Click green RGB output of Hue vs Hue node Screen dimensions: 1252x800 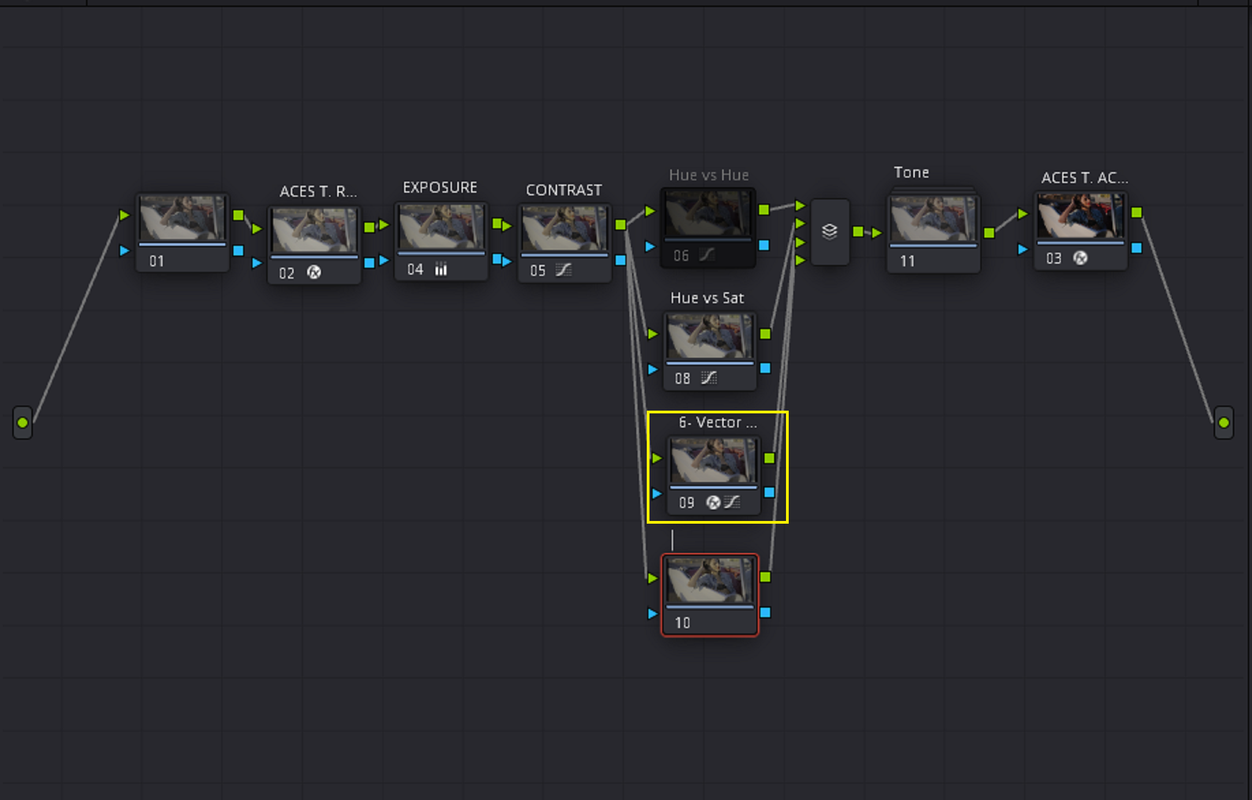click(x=764, y=210)
